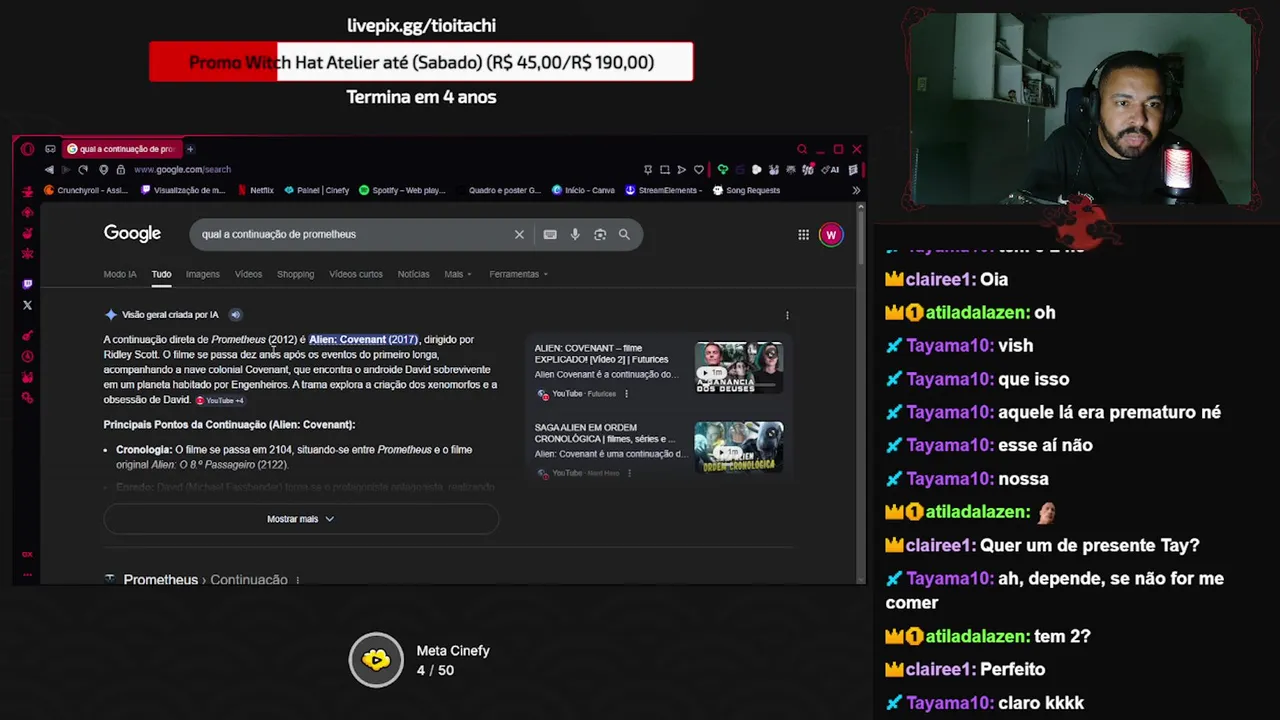
Task: Click the Twitch icon in Opera sidebar
Action: (x=27, y=284)
